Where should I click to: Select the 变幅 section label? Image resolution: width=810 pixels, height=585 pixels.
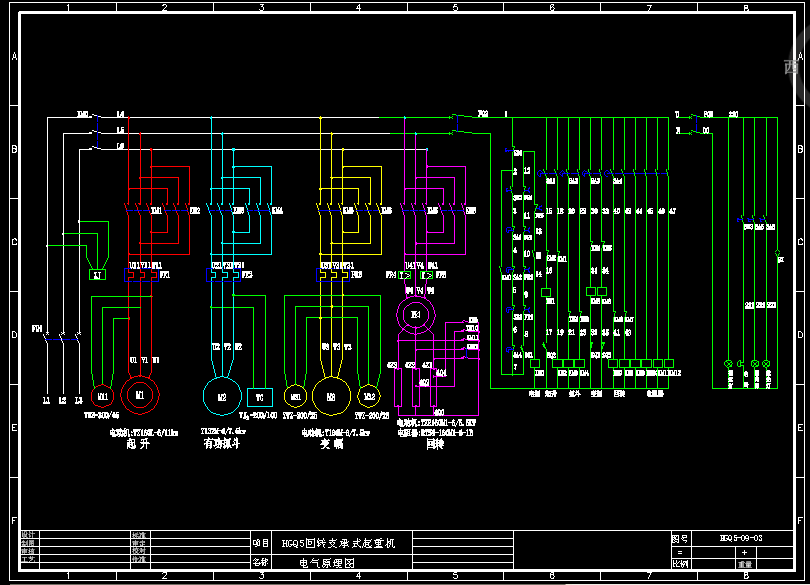tap(331, 444)
